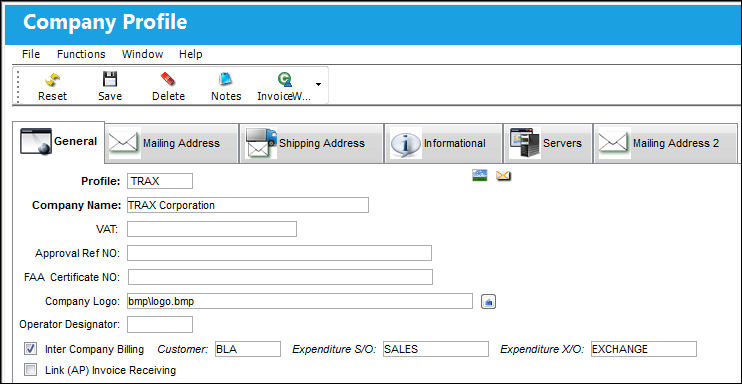Switch to the Informational tab
Image resolution: width=742 pixels, height=384 pixels.
[x=443, y=143]
